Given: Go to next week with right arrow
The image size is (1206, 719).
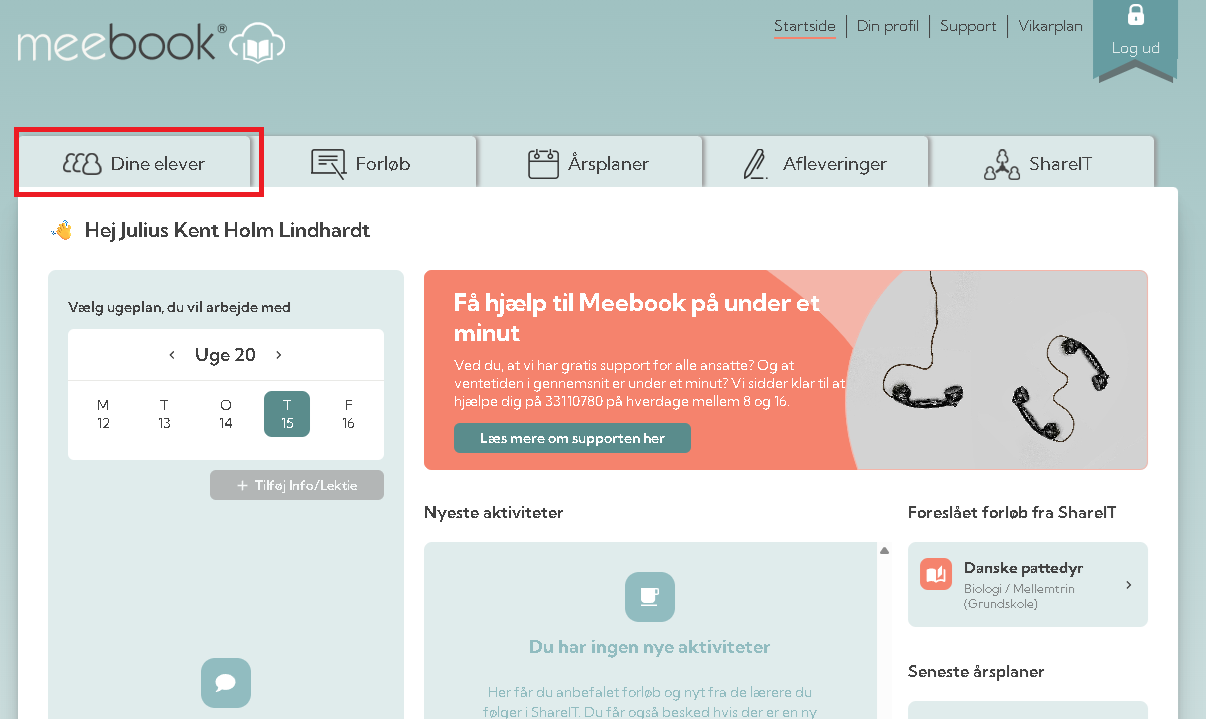Looking at the screenshot, I should pyautogui.click(x=279, y=355).
